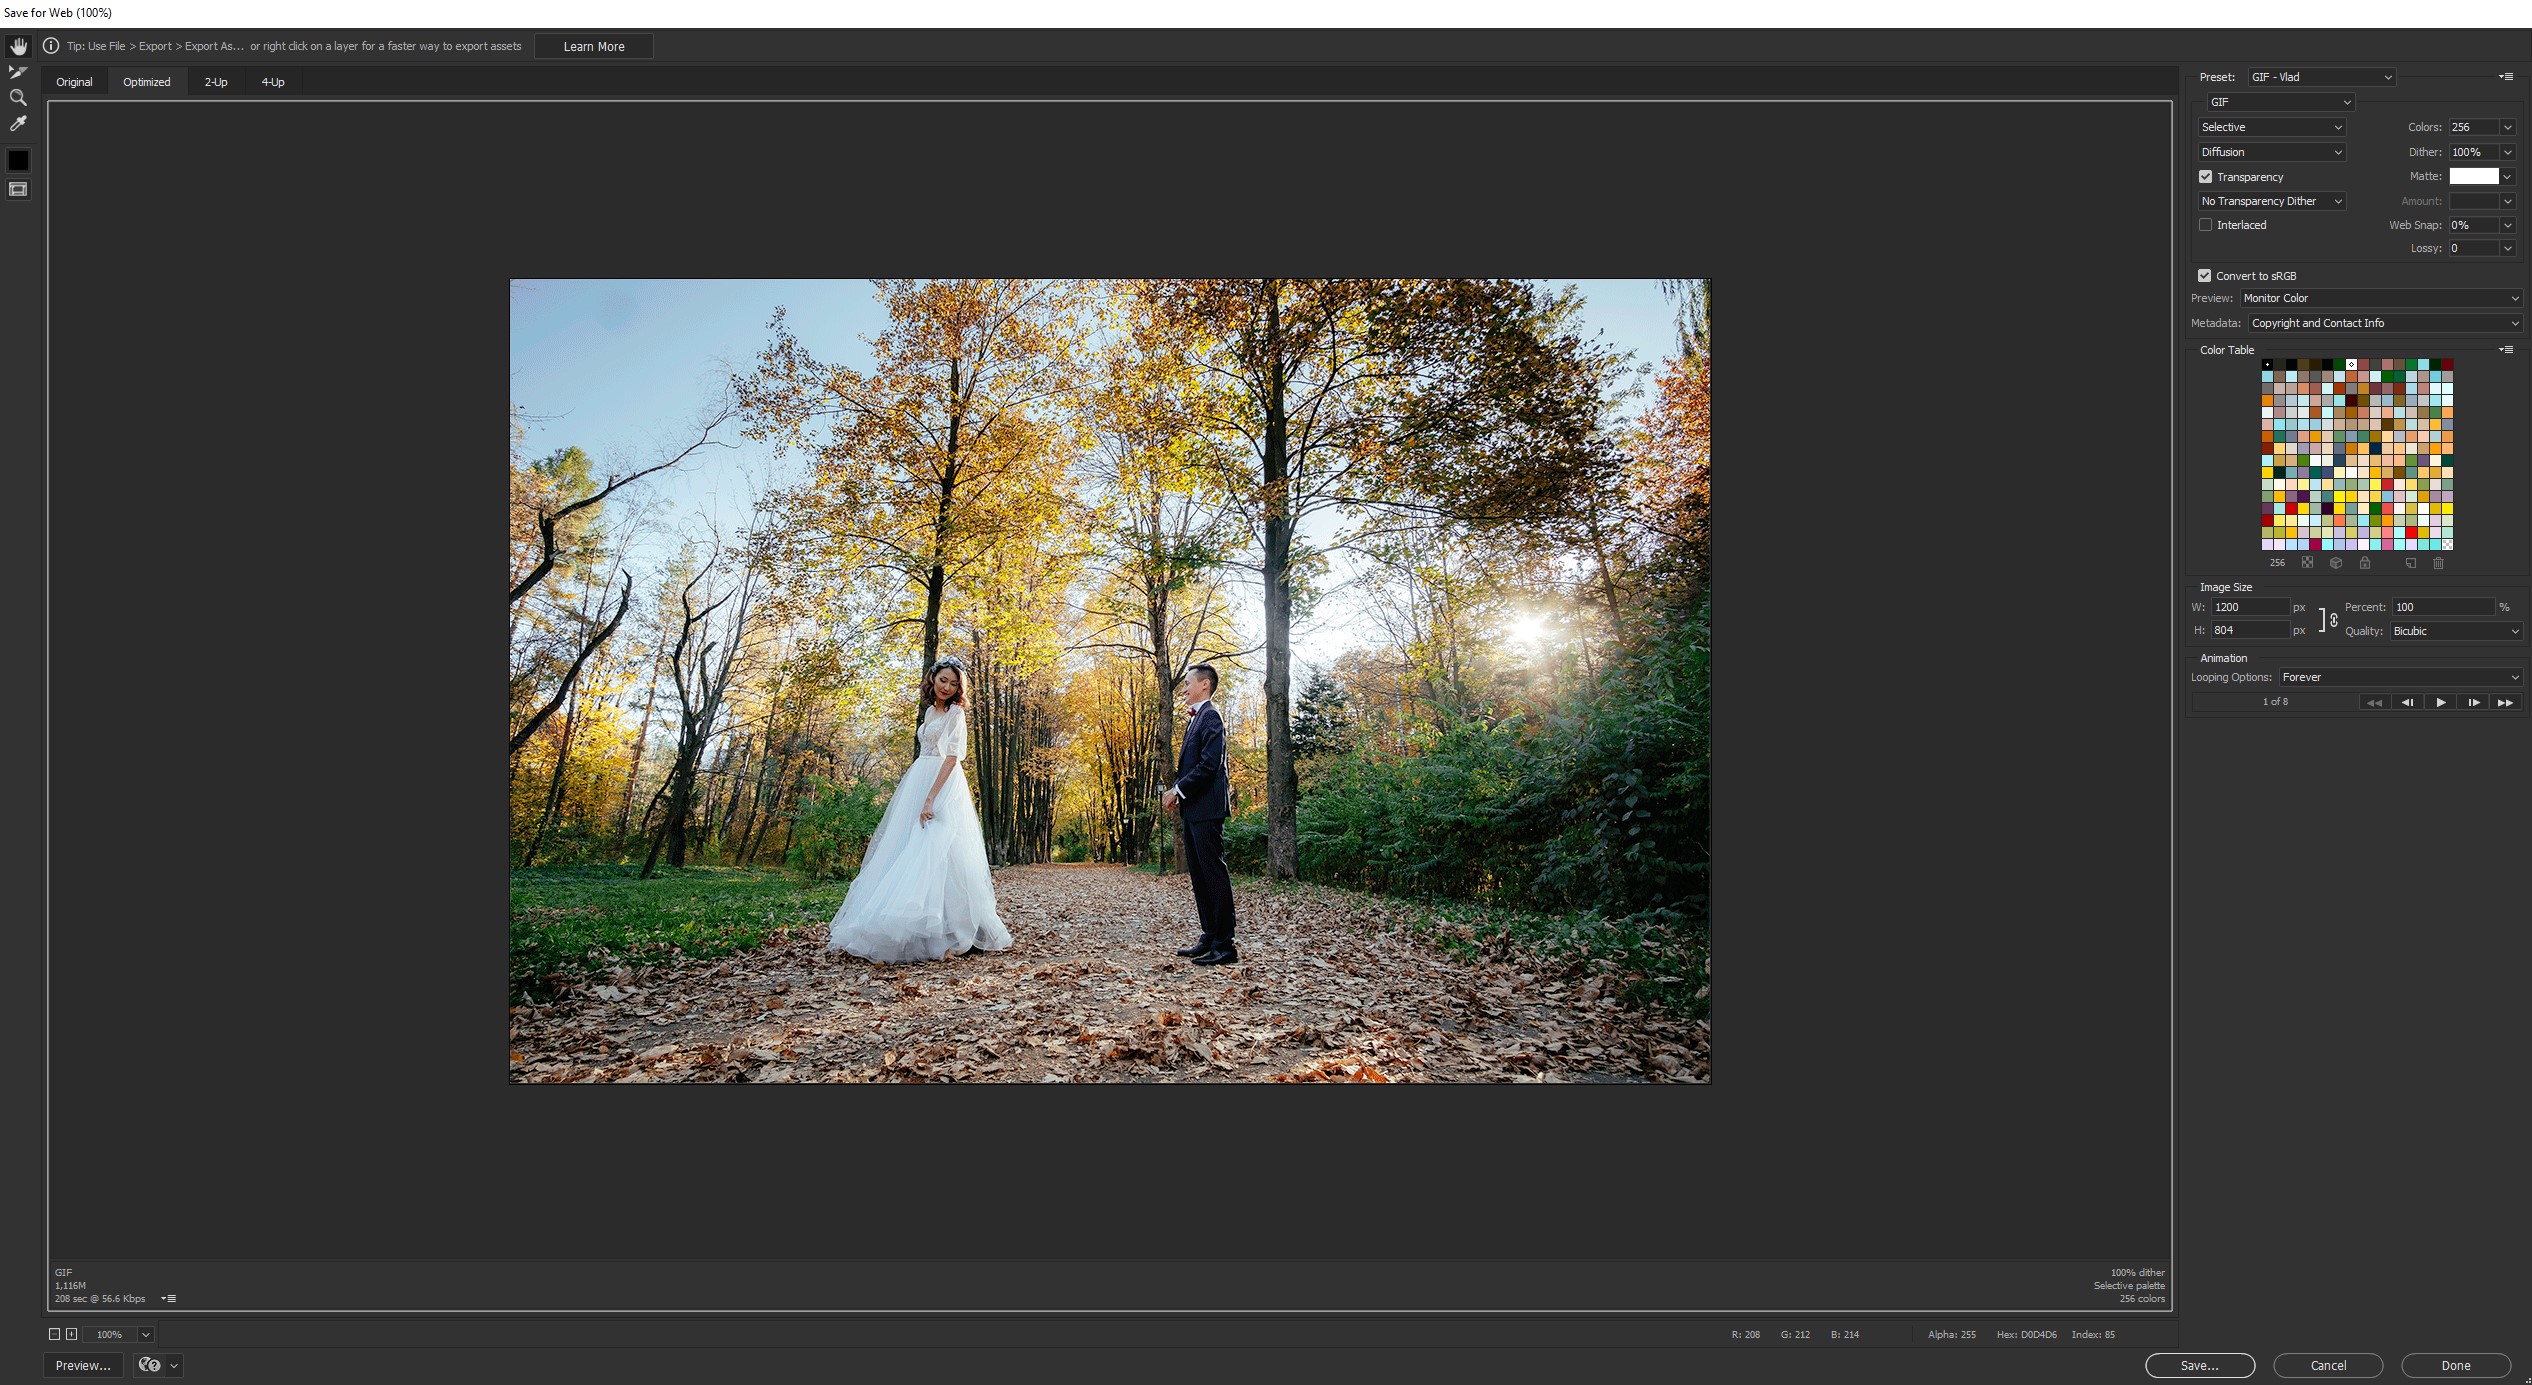Select the Eyedropper tool

[18, 124]
